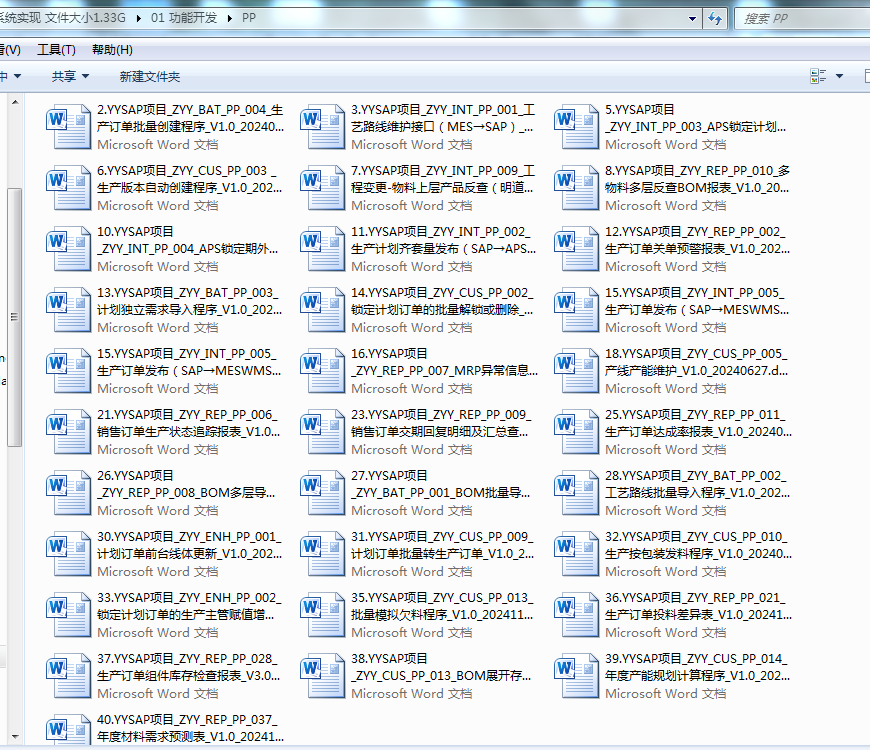Select the Word icon for 8.YYSAP项目_ZYY_REP_PP_010 file

(x=577, y=187)
